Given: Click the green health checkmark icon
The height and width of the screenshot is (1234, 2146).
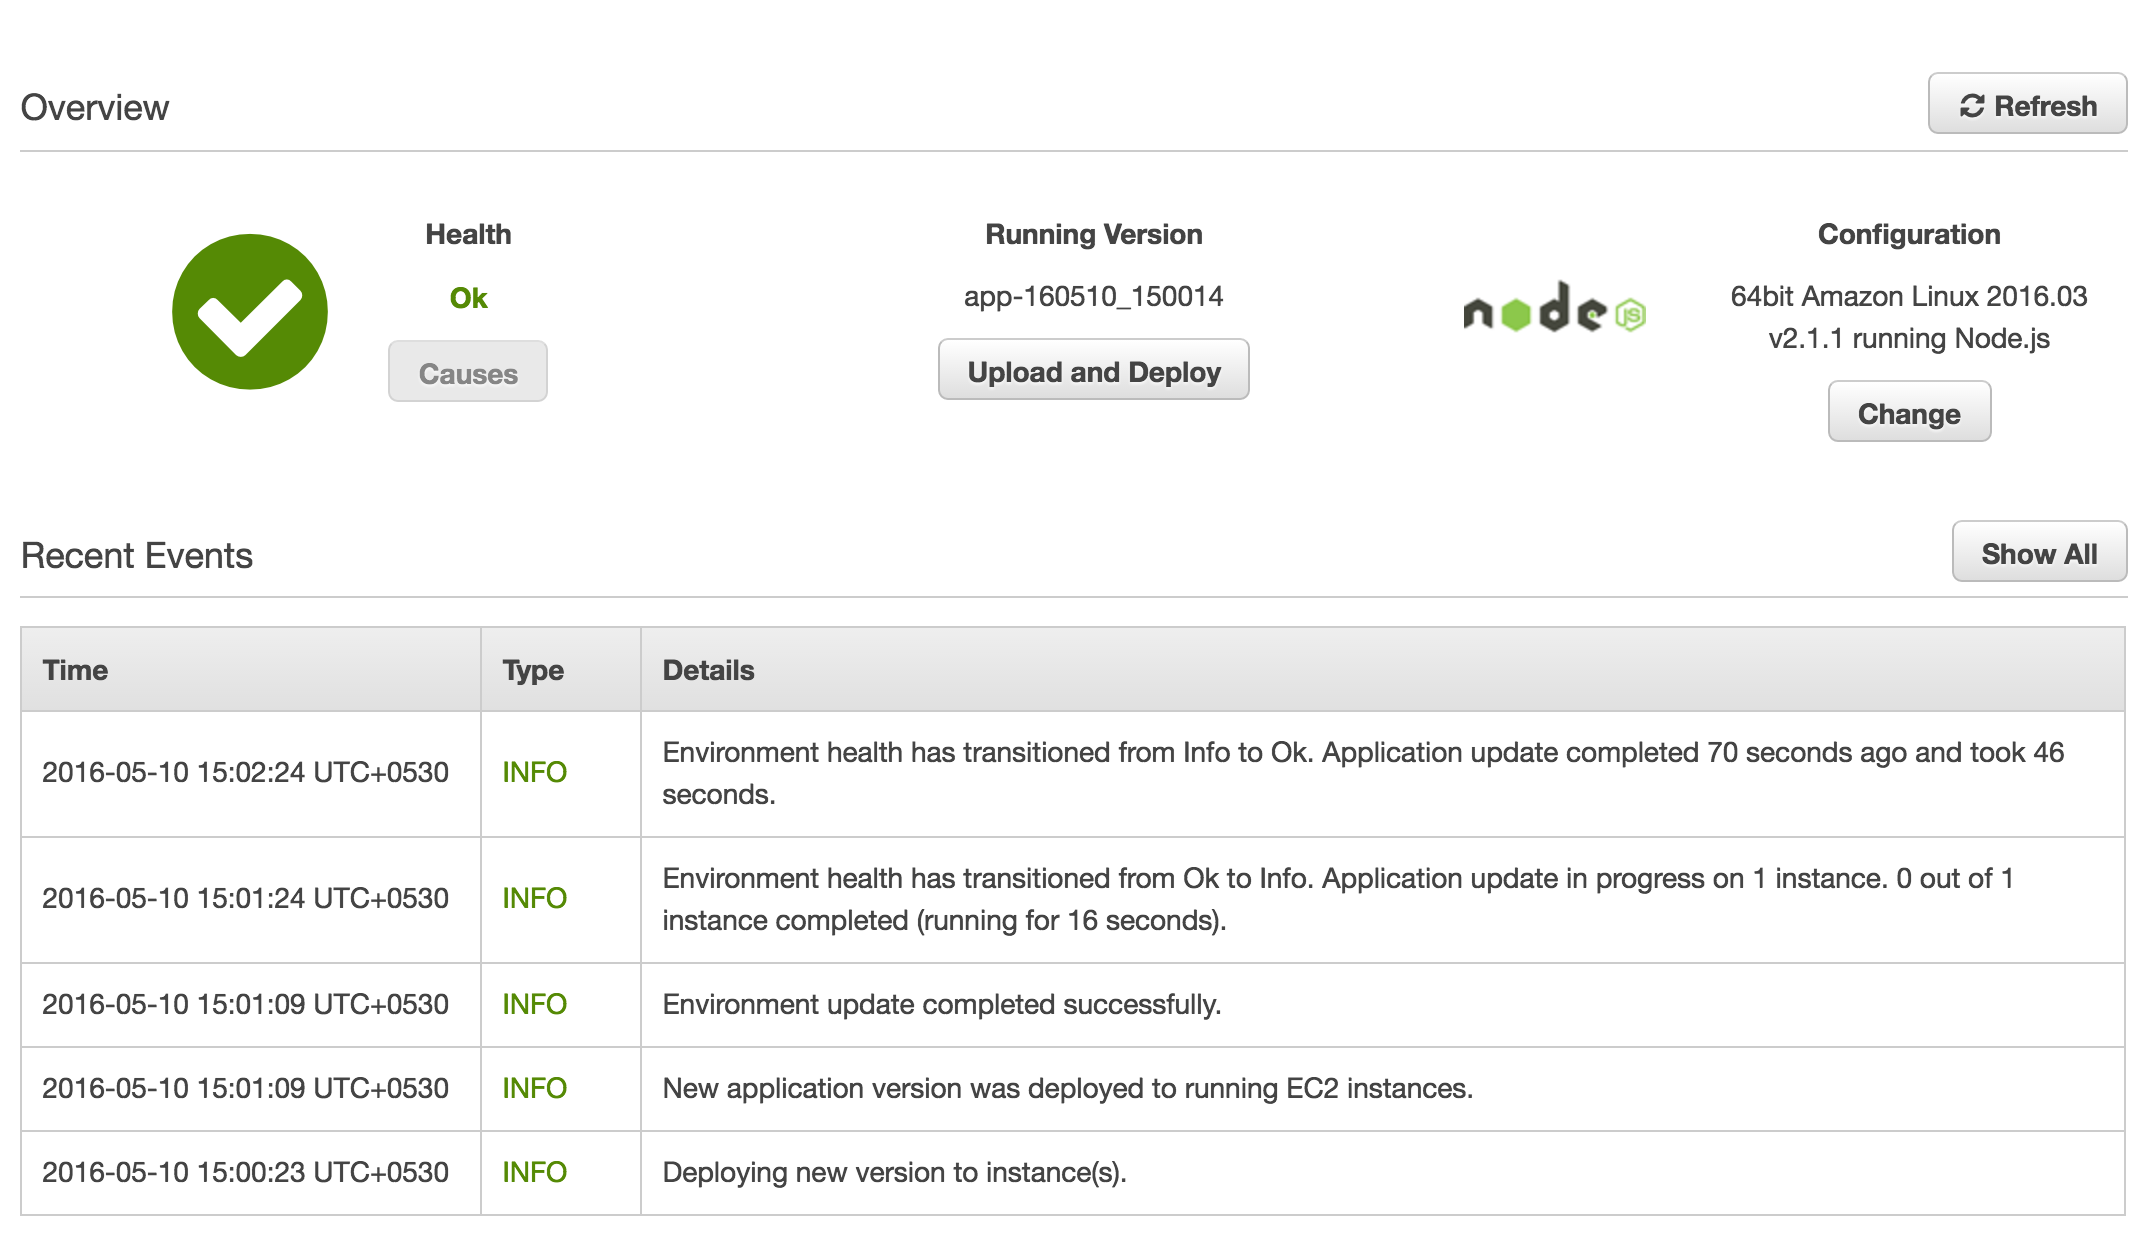Looking at the screenshot, I should (x=250, y=312).
